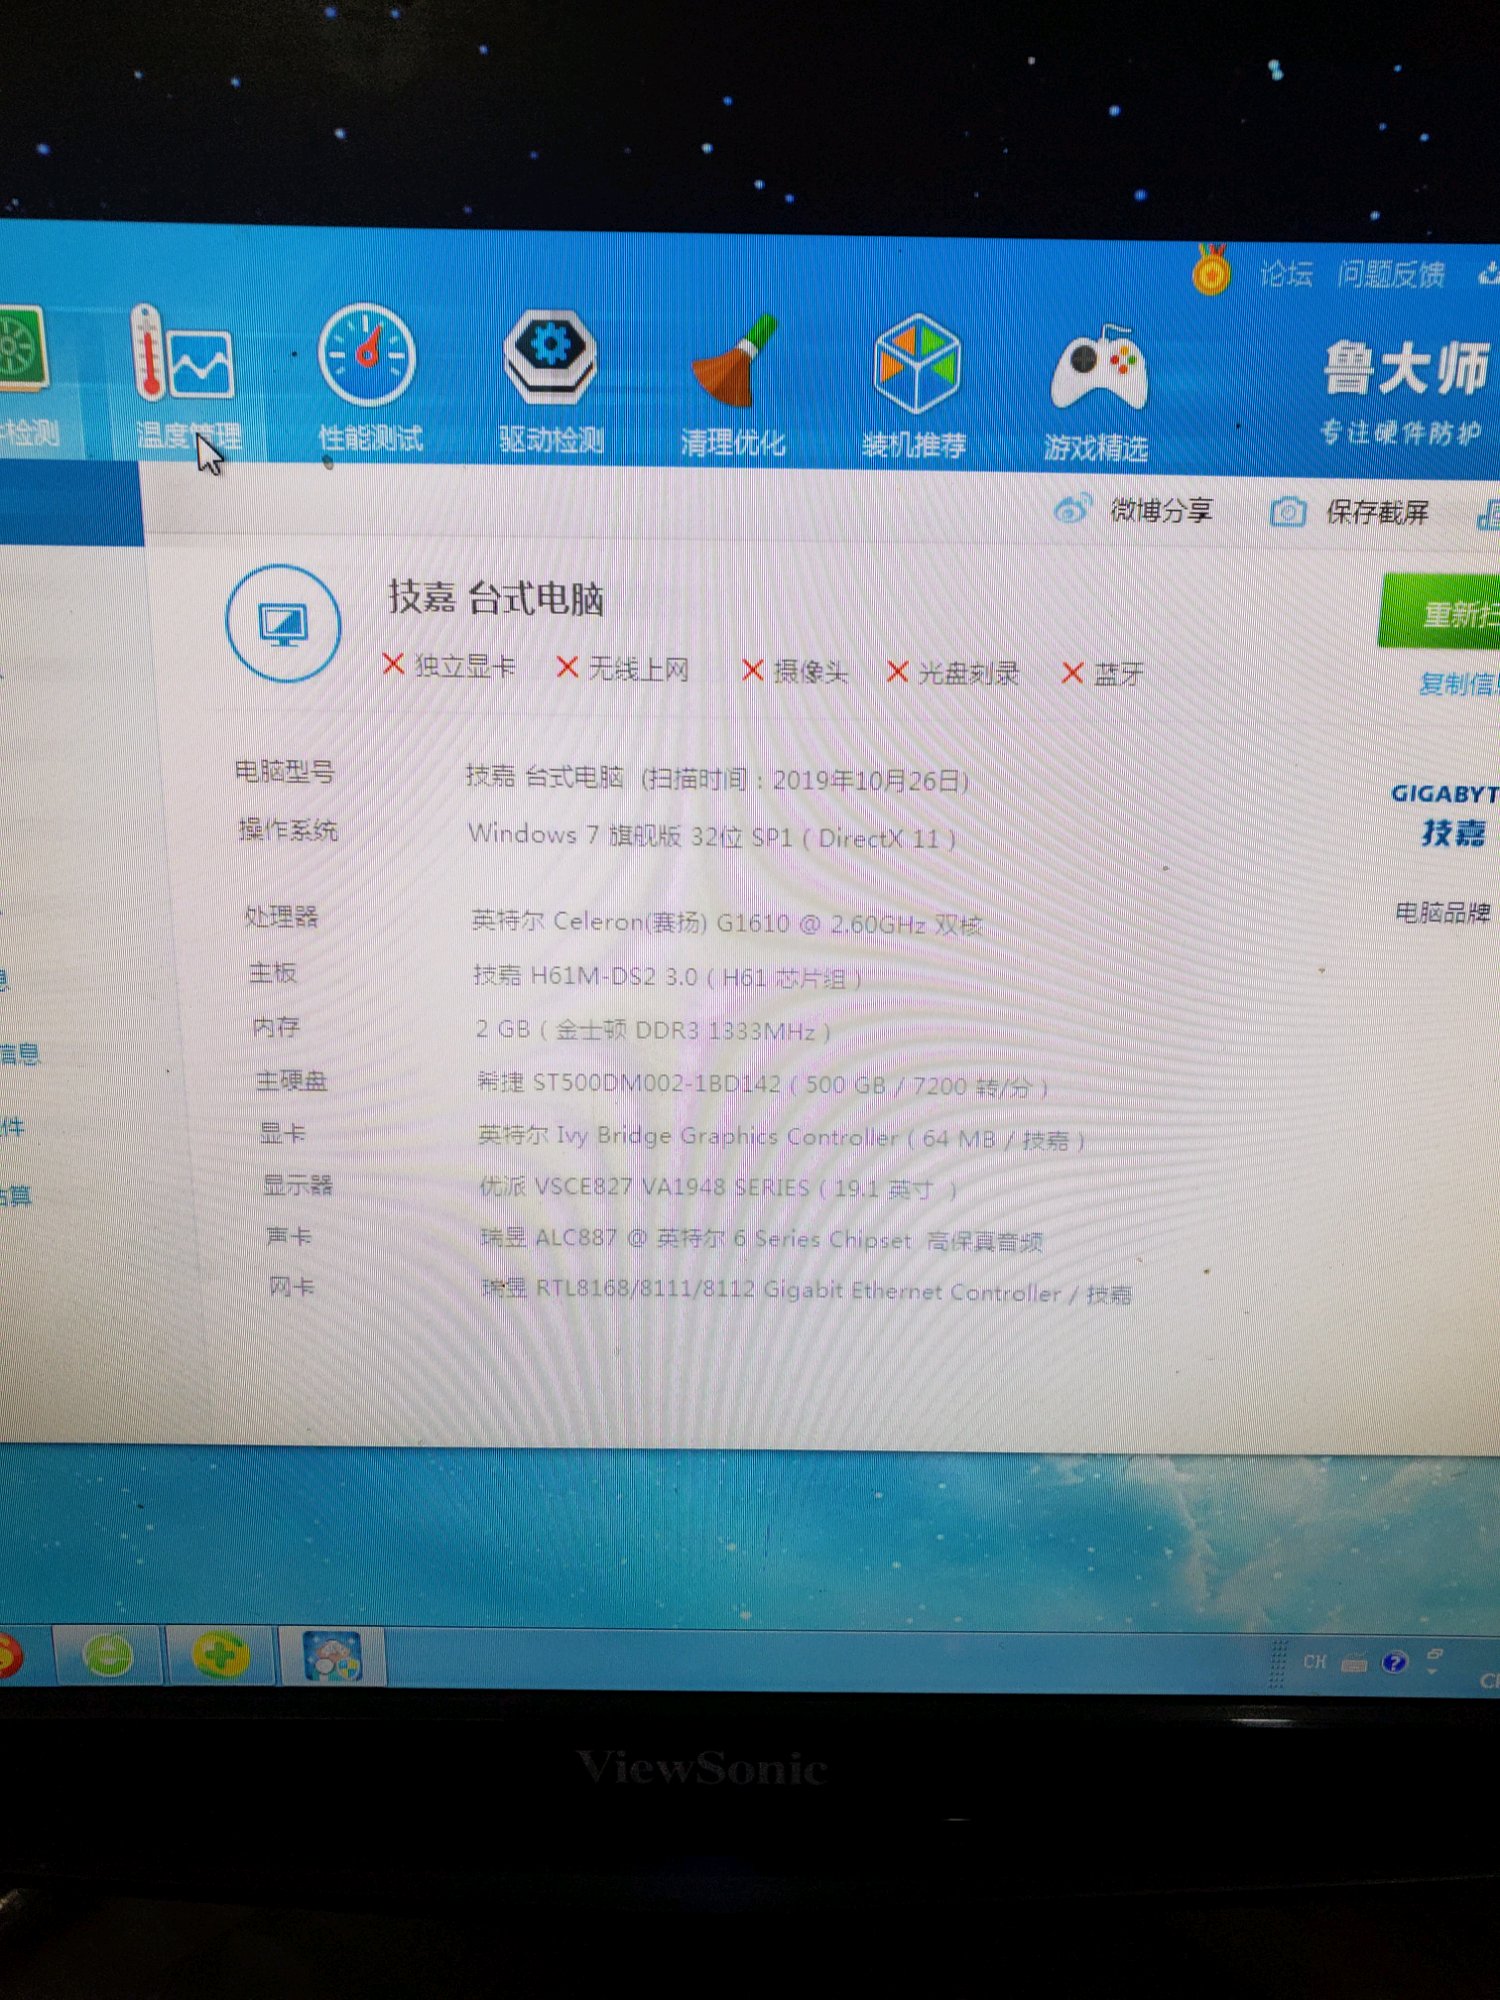The height and width of the screenshot is (2000, 1500).
Task: Click the 摄像头 status item
Action: (796, 671)
